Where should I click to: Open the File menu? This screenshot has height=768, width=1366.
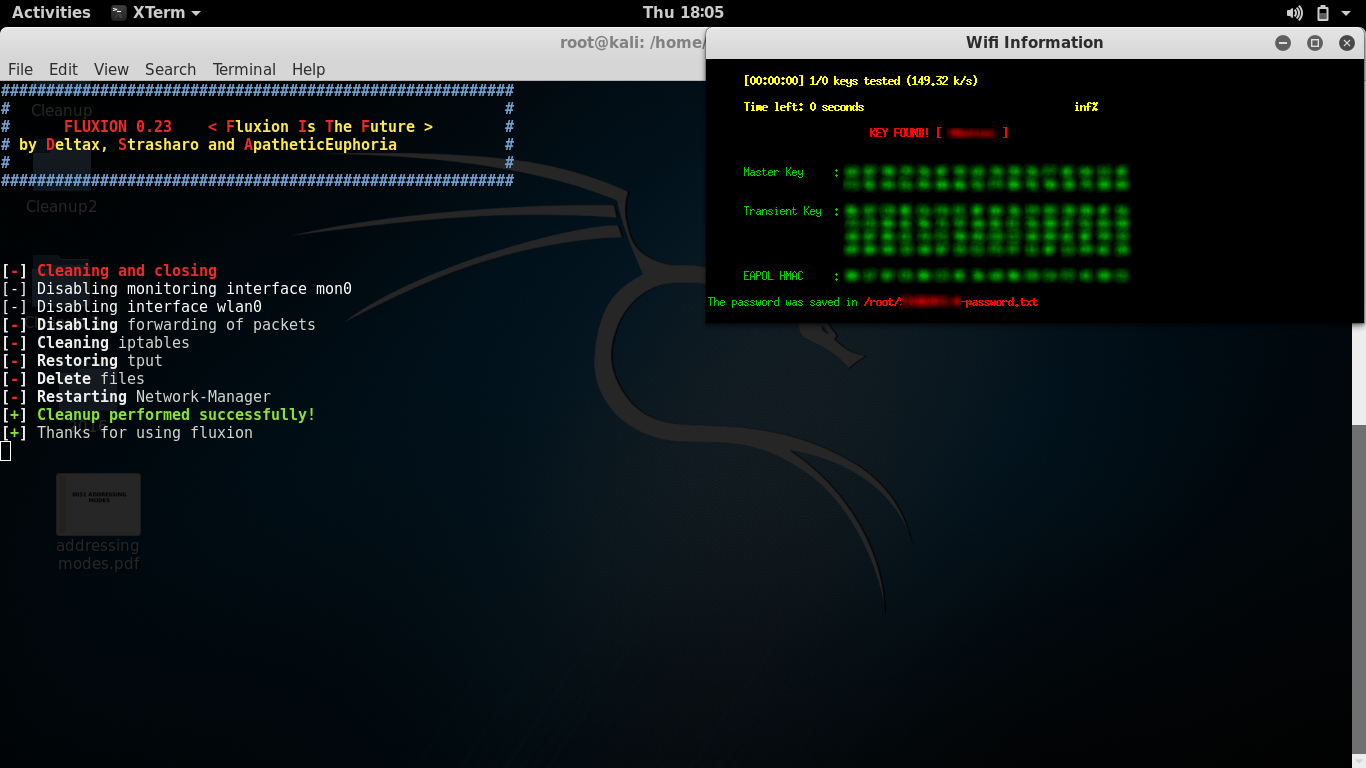[x=20, y=69]
